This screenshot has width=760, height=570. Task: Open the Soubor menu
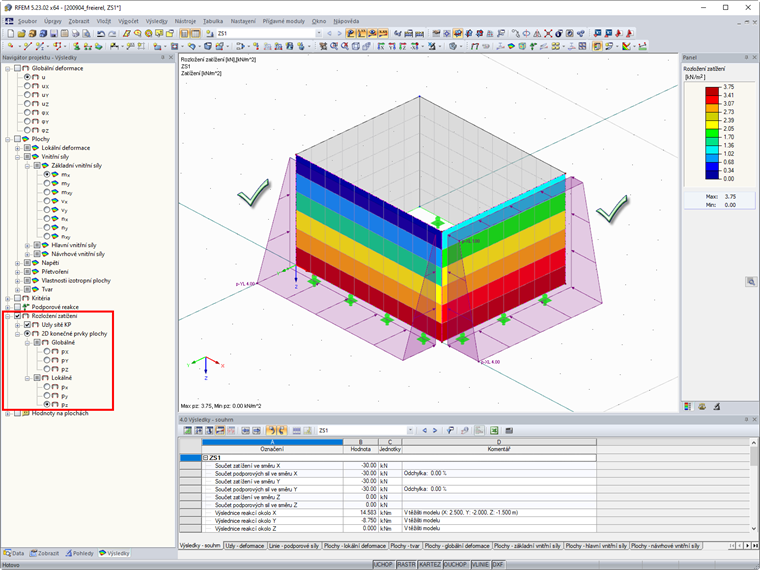coord(27,21)
